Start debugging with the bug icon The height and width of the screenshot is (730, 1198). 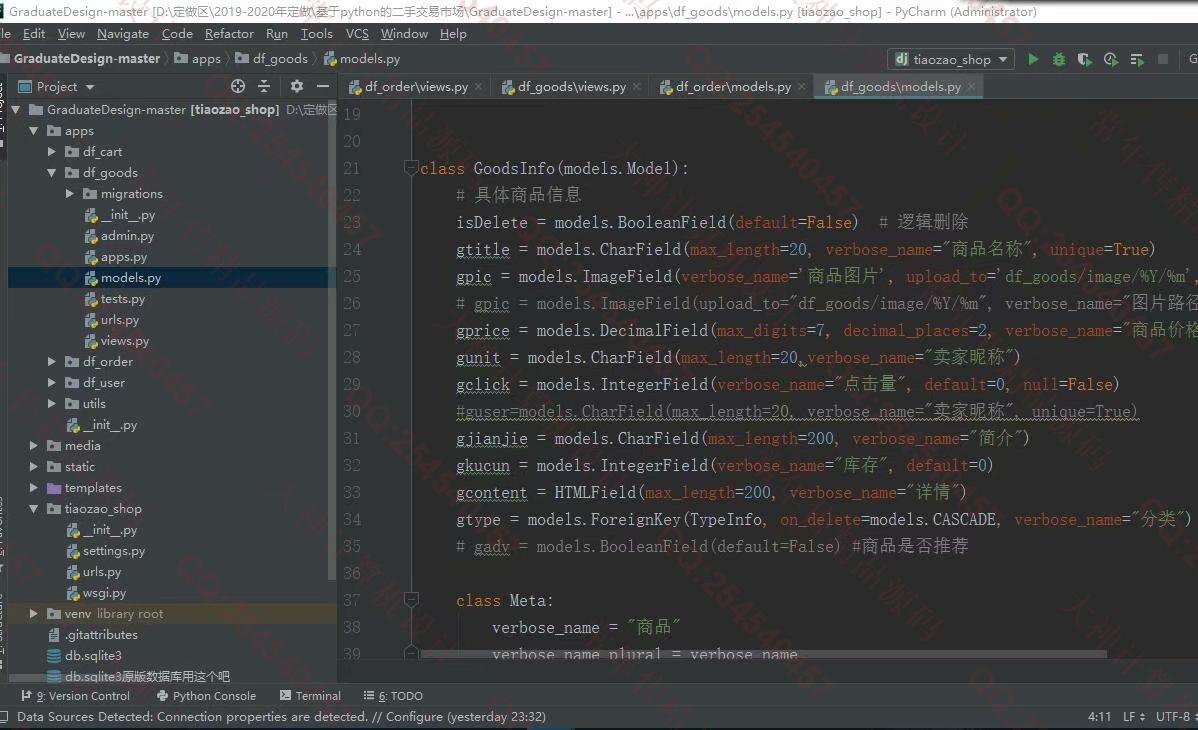[1059, 59]
